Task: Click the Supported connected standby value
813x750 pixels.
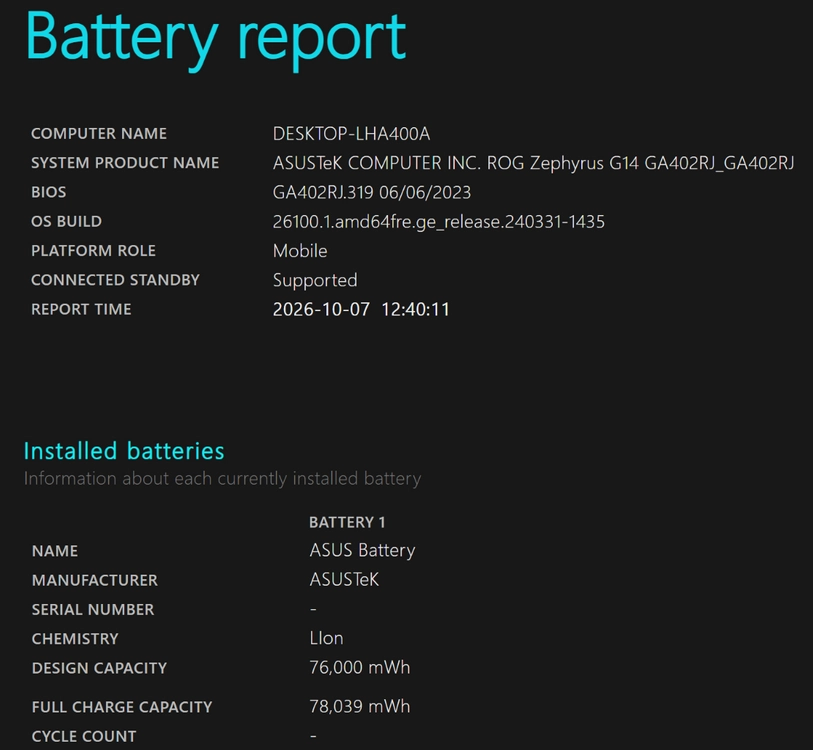Action: point(315,281)
